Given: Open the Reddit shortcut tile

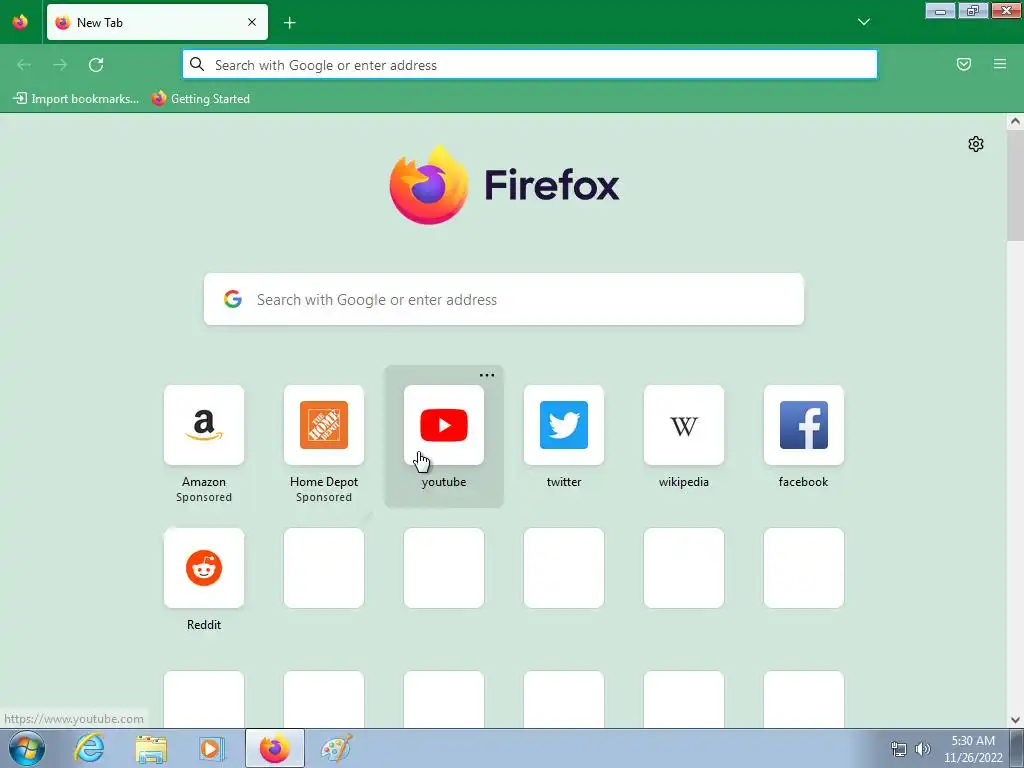Looking at the screenshot, I should 204,568.
